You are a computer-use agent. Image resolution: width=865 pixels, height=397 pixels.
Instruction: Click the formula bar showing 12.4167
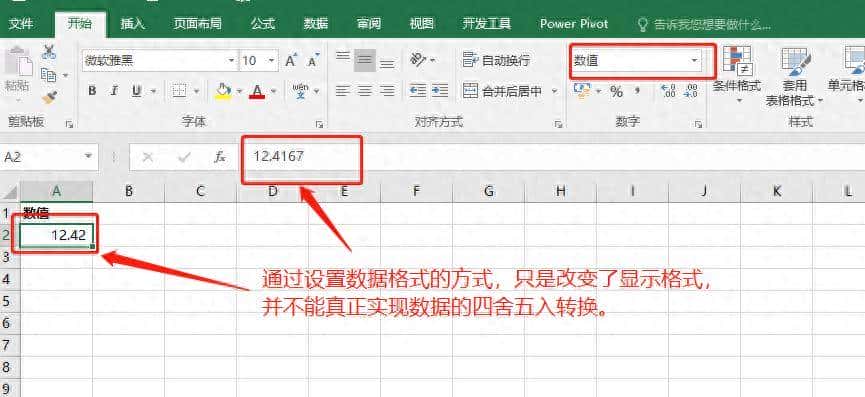pos(552,157)
